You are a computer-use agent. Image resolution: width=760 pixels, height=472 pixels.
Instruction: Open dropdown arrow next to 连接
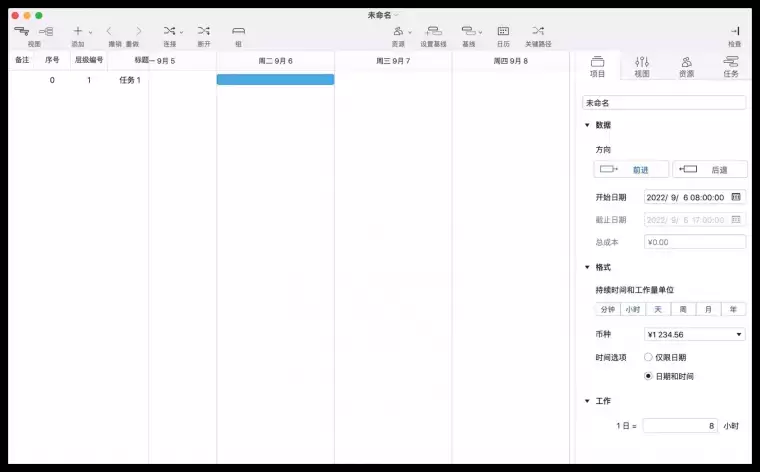coord(181,32)
